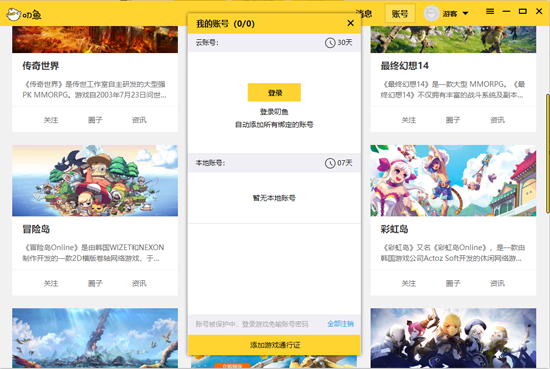
Task: Close the 叨鱼 application window
Action: click(539, 12)
